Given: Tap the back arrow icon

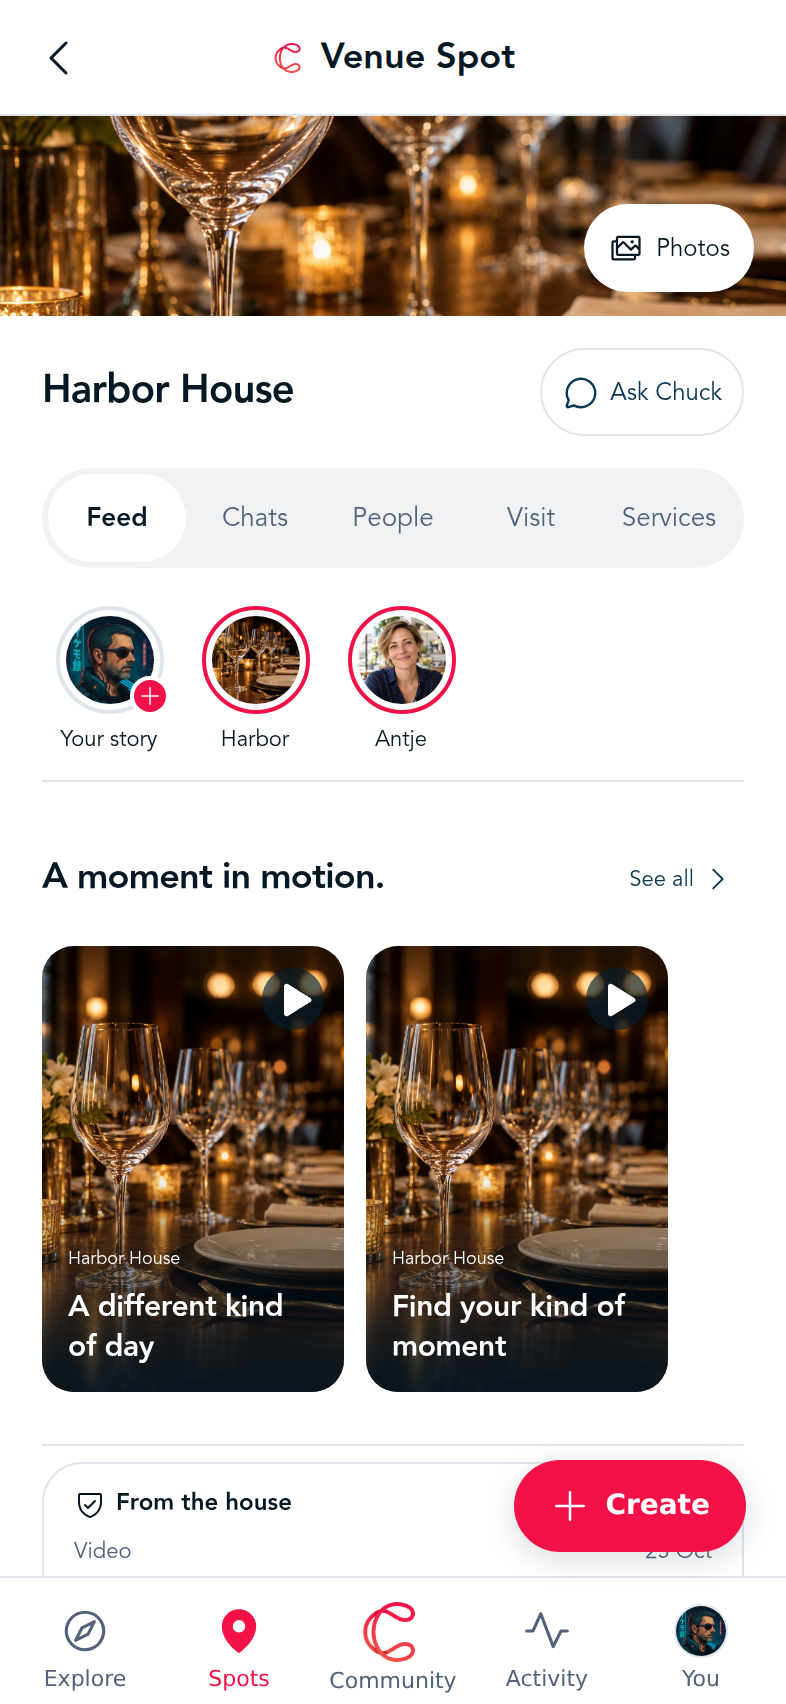Looking at the screenshot, I should [59, 58].
